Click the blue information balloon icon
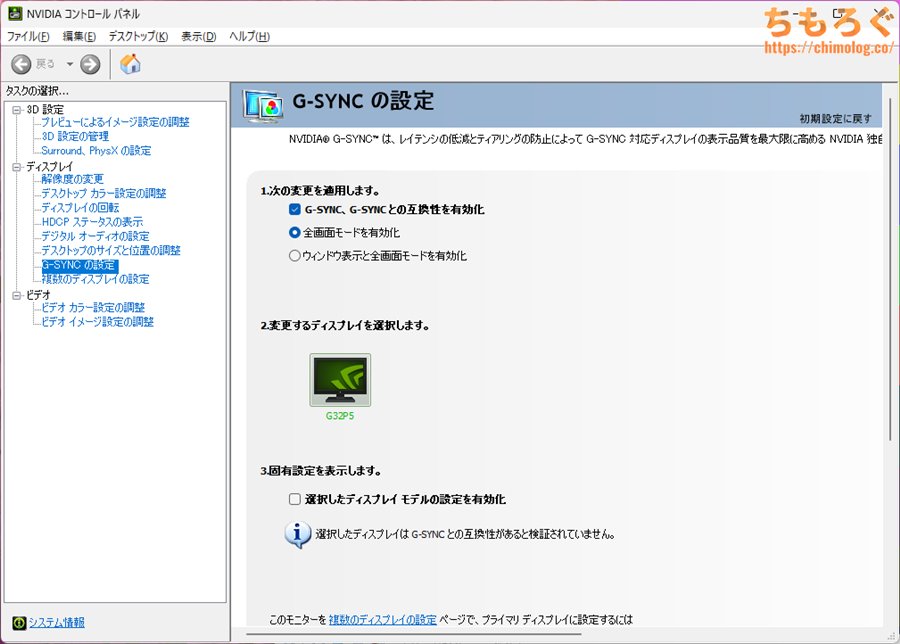 (297, 535)
